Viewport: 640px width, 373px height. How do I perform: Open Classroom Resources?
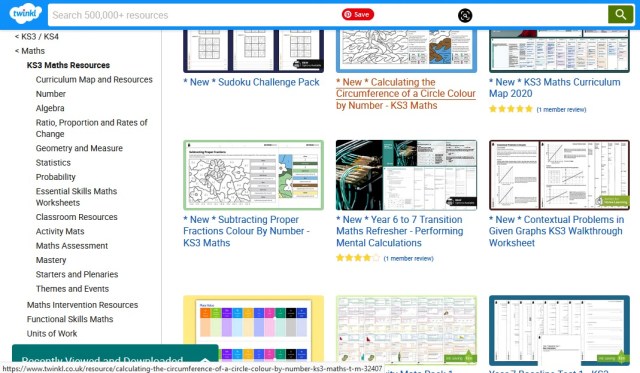click(76, 217)
